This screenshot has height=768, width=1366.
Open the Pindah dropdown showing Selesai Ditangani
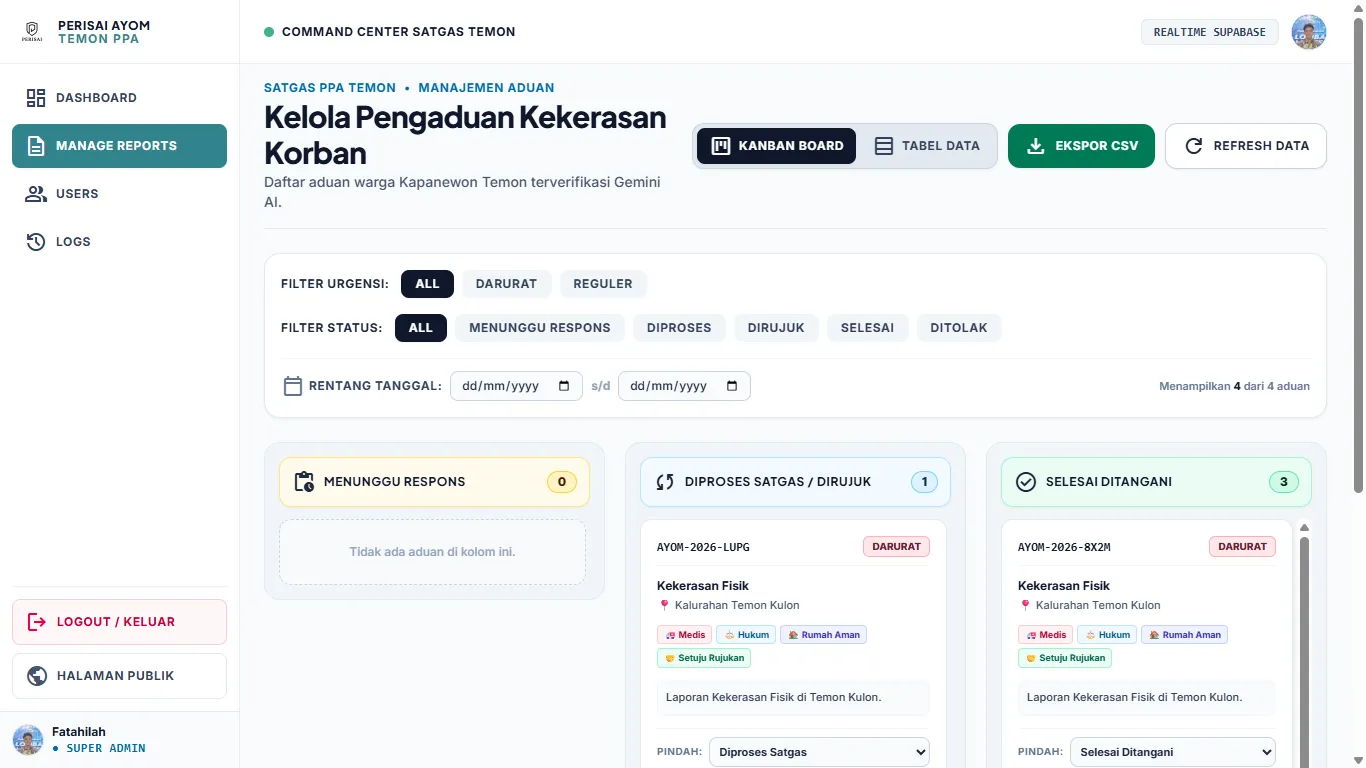pyautogui.click(x=1172, y=752)
